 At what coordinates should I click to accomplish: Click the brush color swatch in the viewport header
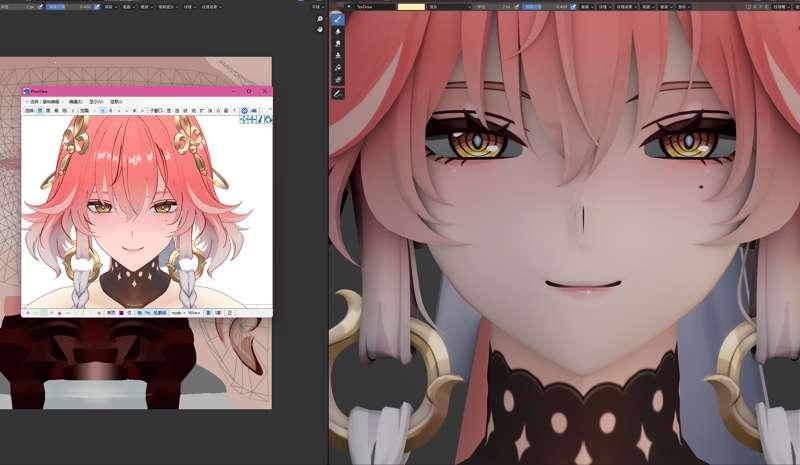tap(411, 7)
